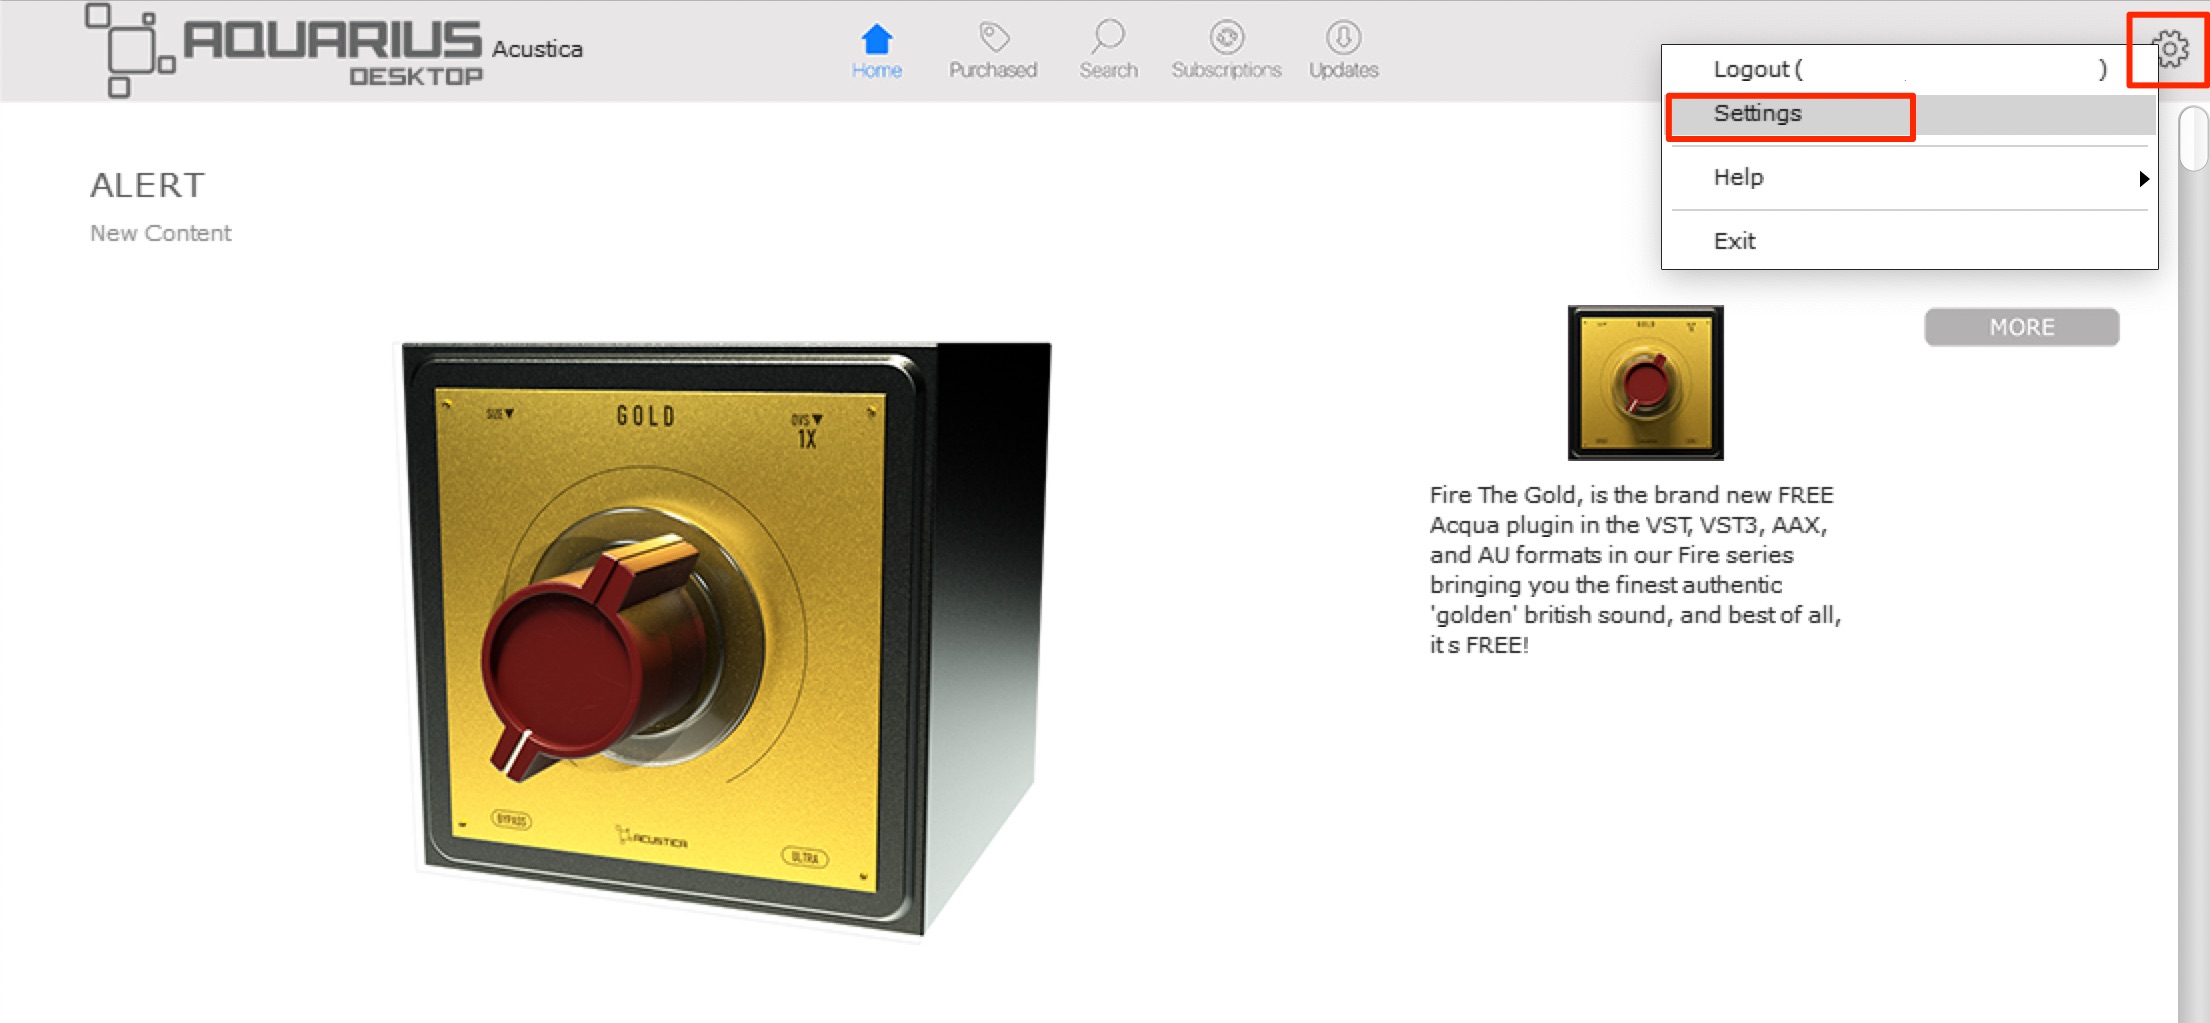Click the Search magnifier icon
The width and height of the screenshot is (2210, 1023).
pos(1108,50)
